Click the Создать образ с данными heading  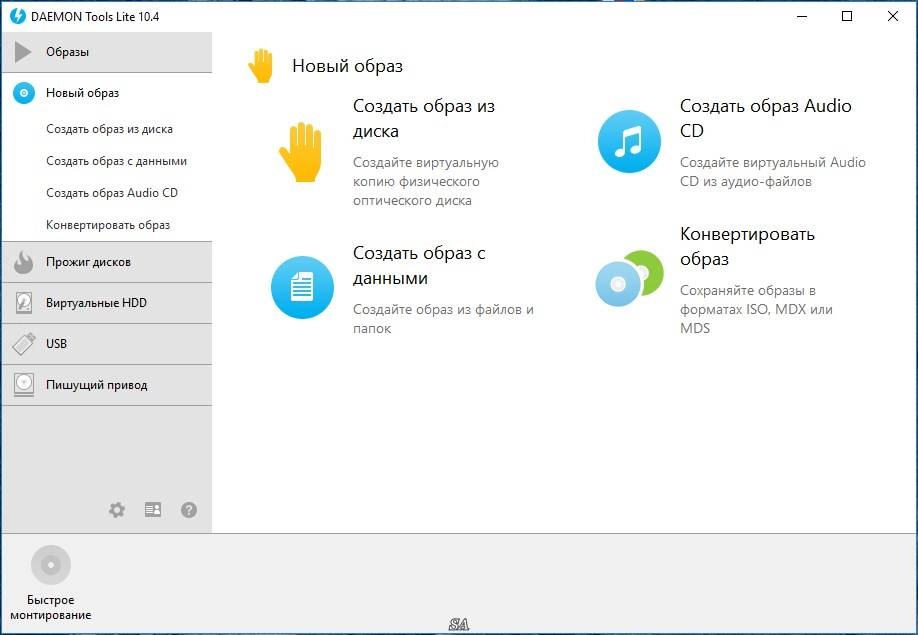tap(419, 265)
